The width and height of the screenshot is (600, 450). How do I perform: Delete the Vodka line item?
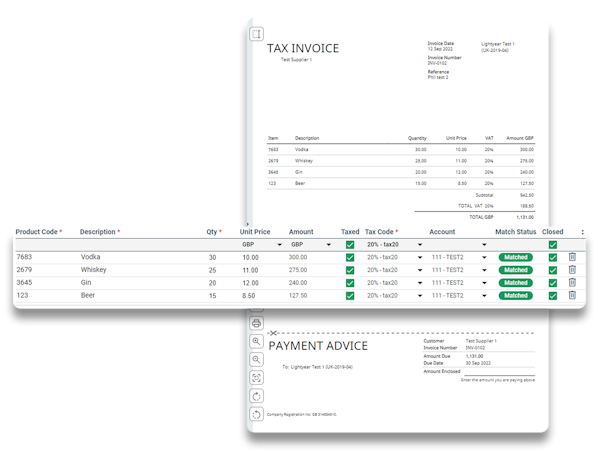click(x=572, y=257)
